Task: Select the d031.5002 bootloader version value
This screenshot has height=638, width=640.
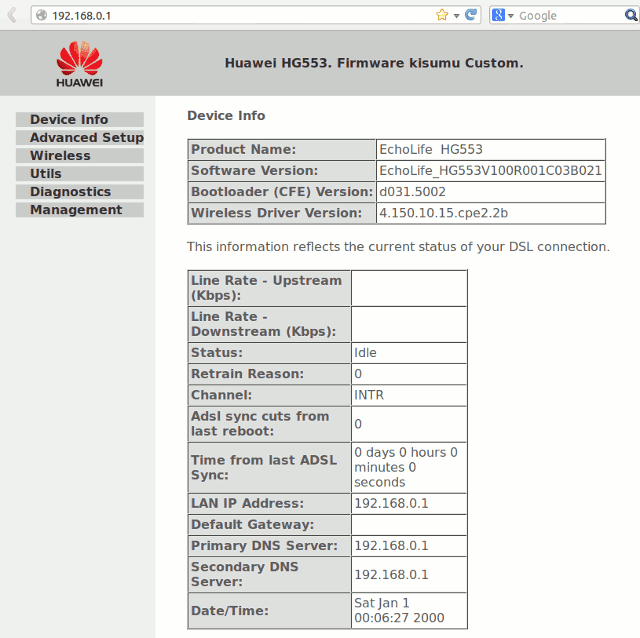Action: point(412,192)
